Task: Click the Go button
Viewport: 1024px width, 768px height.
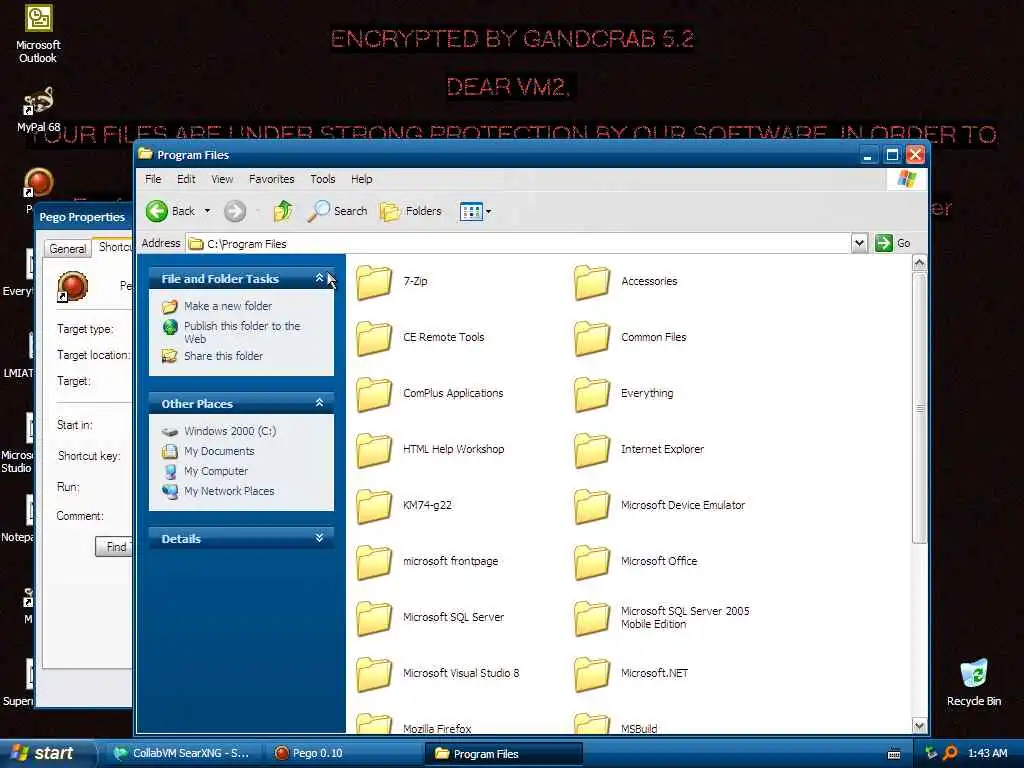Action: click(893, 243)
